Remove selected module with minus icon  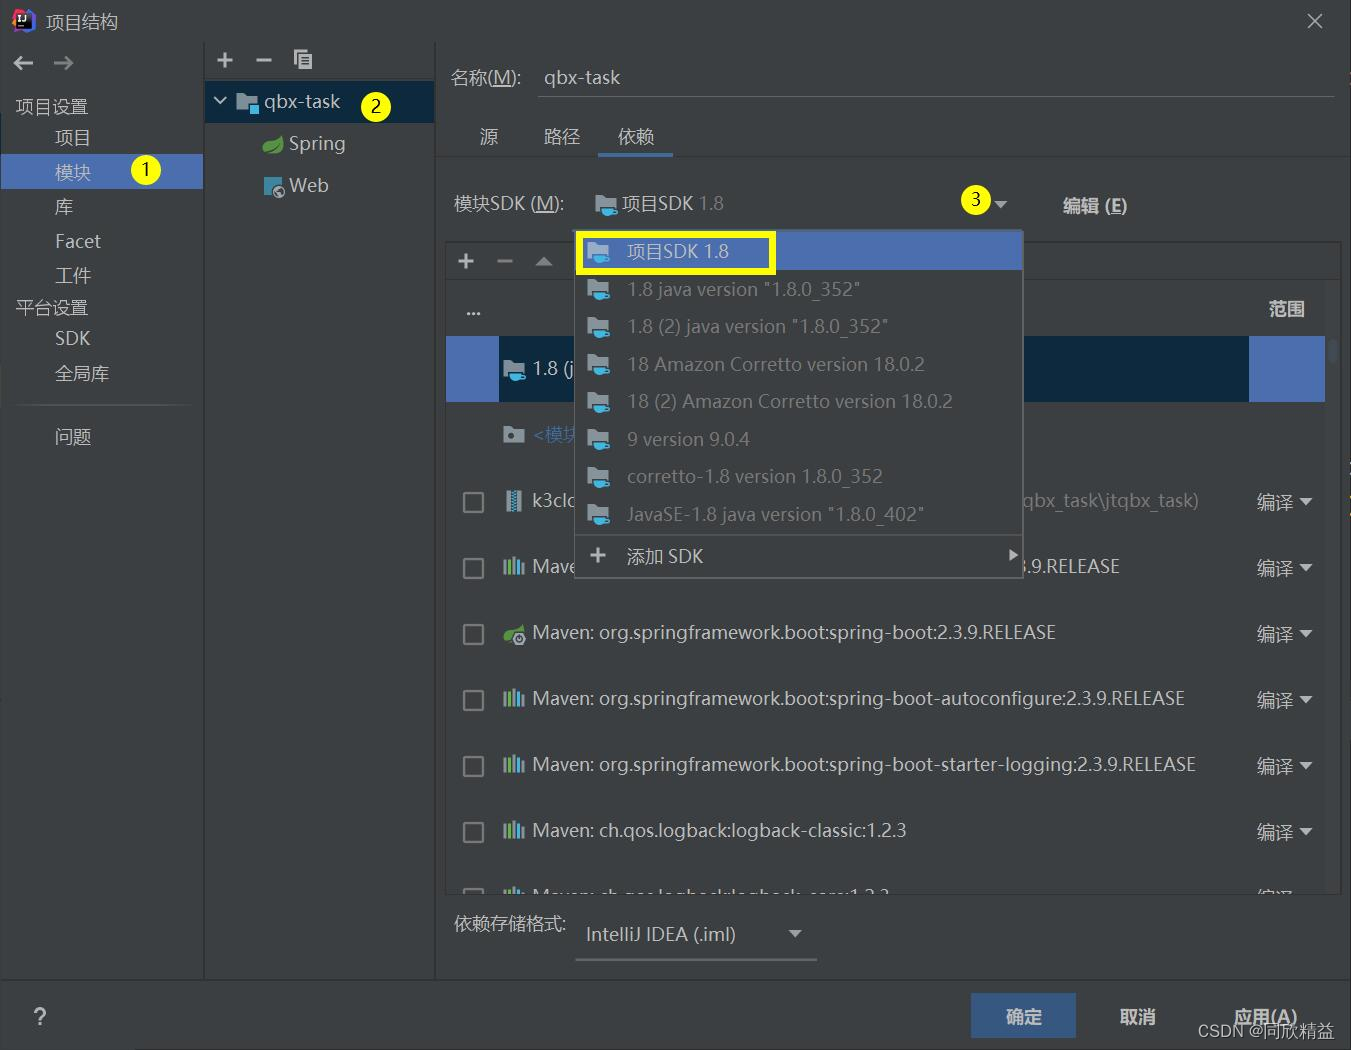[x=264, y=60]
